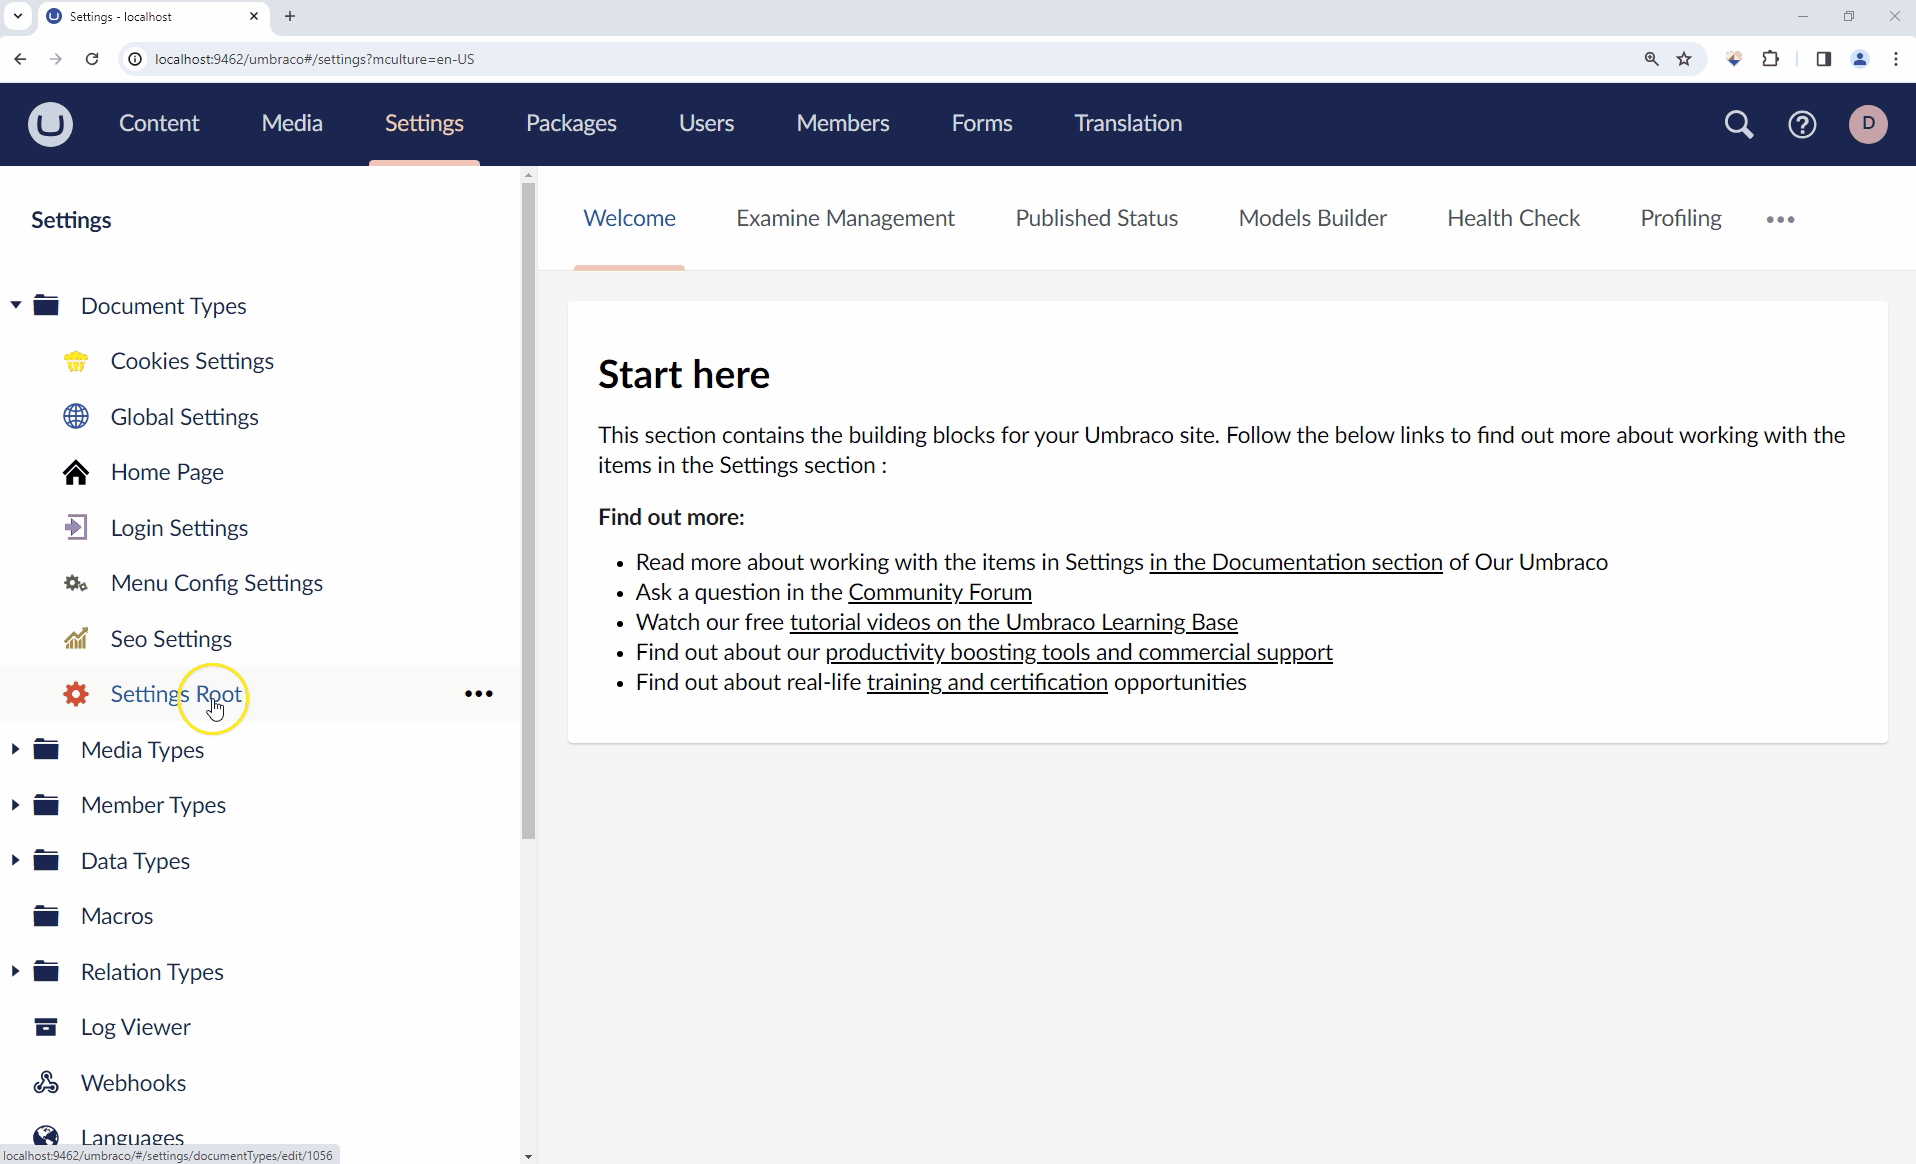Click the Login Settings door icon
This screenshot has height=1164, width=1916.
click(76, 527)
